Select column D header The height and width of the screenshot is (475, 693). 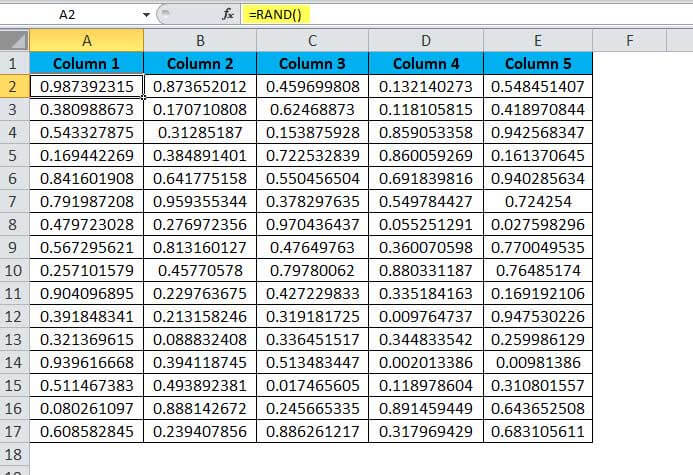[x=426, y=41]
